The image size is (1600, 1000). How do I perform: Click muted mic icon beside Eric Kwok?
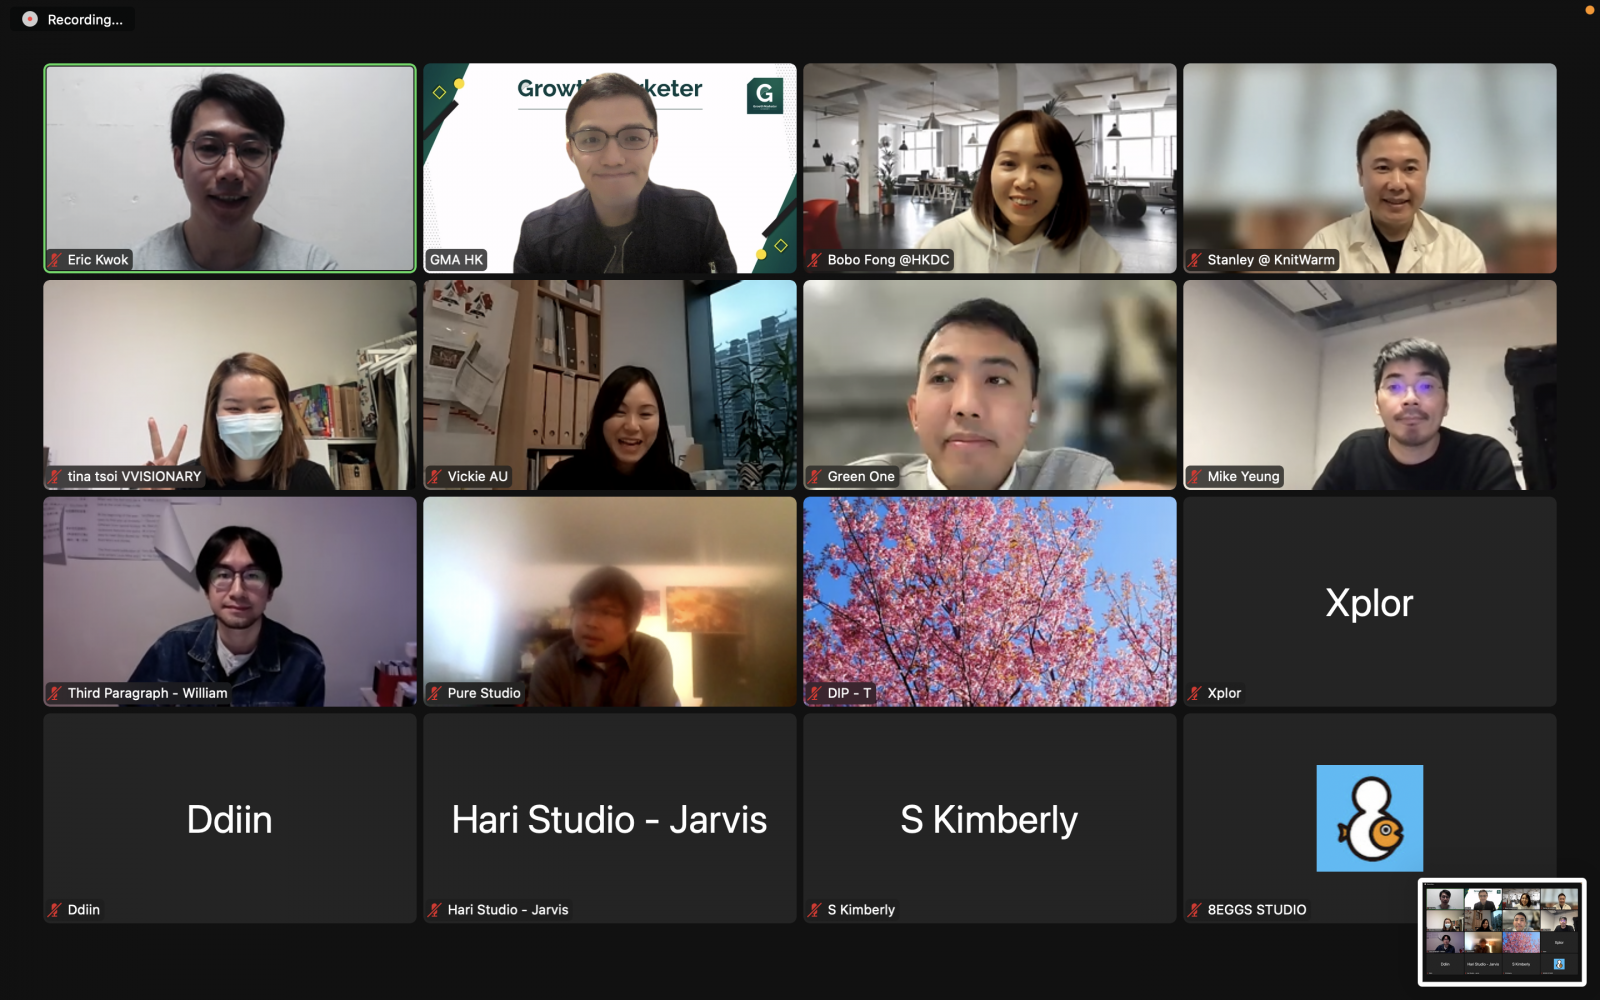[x=56, y=260]
